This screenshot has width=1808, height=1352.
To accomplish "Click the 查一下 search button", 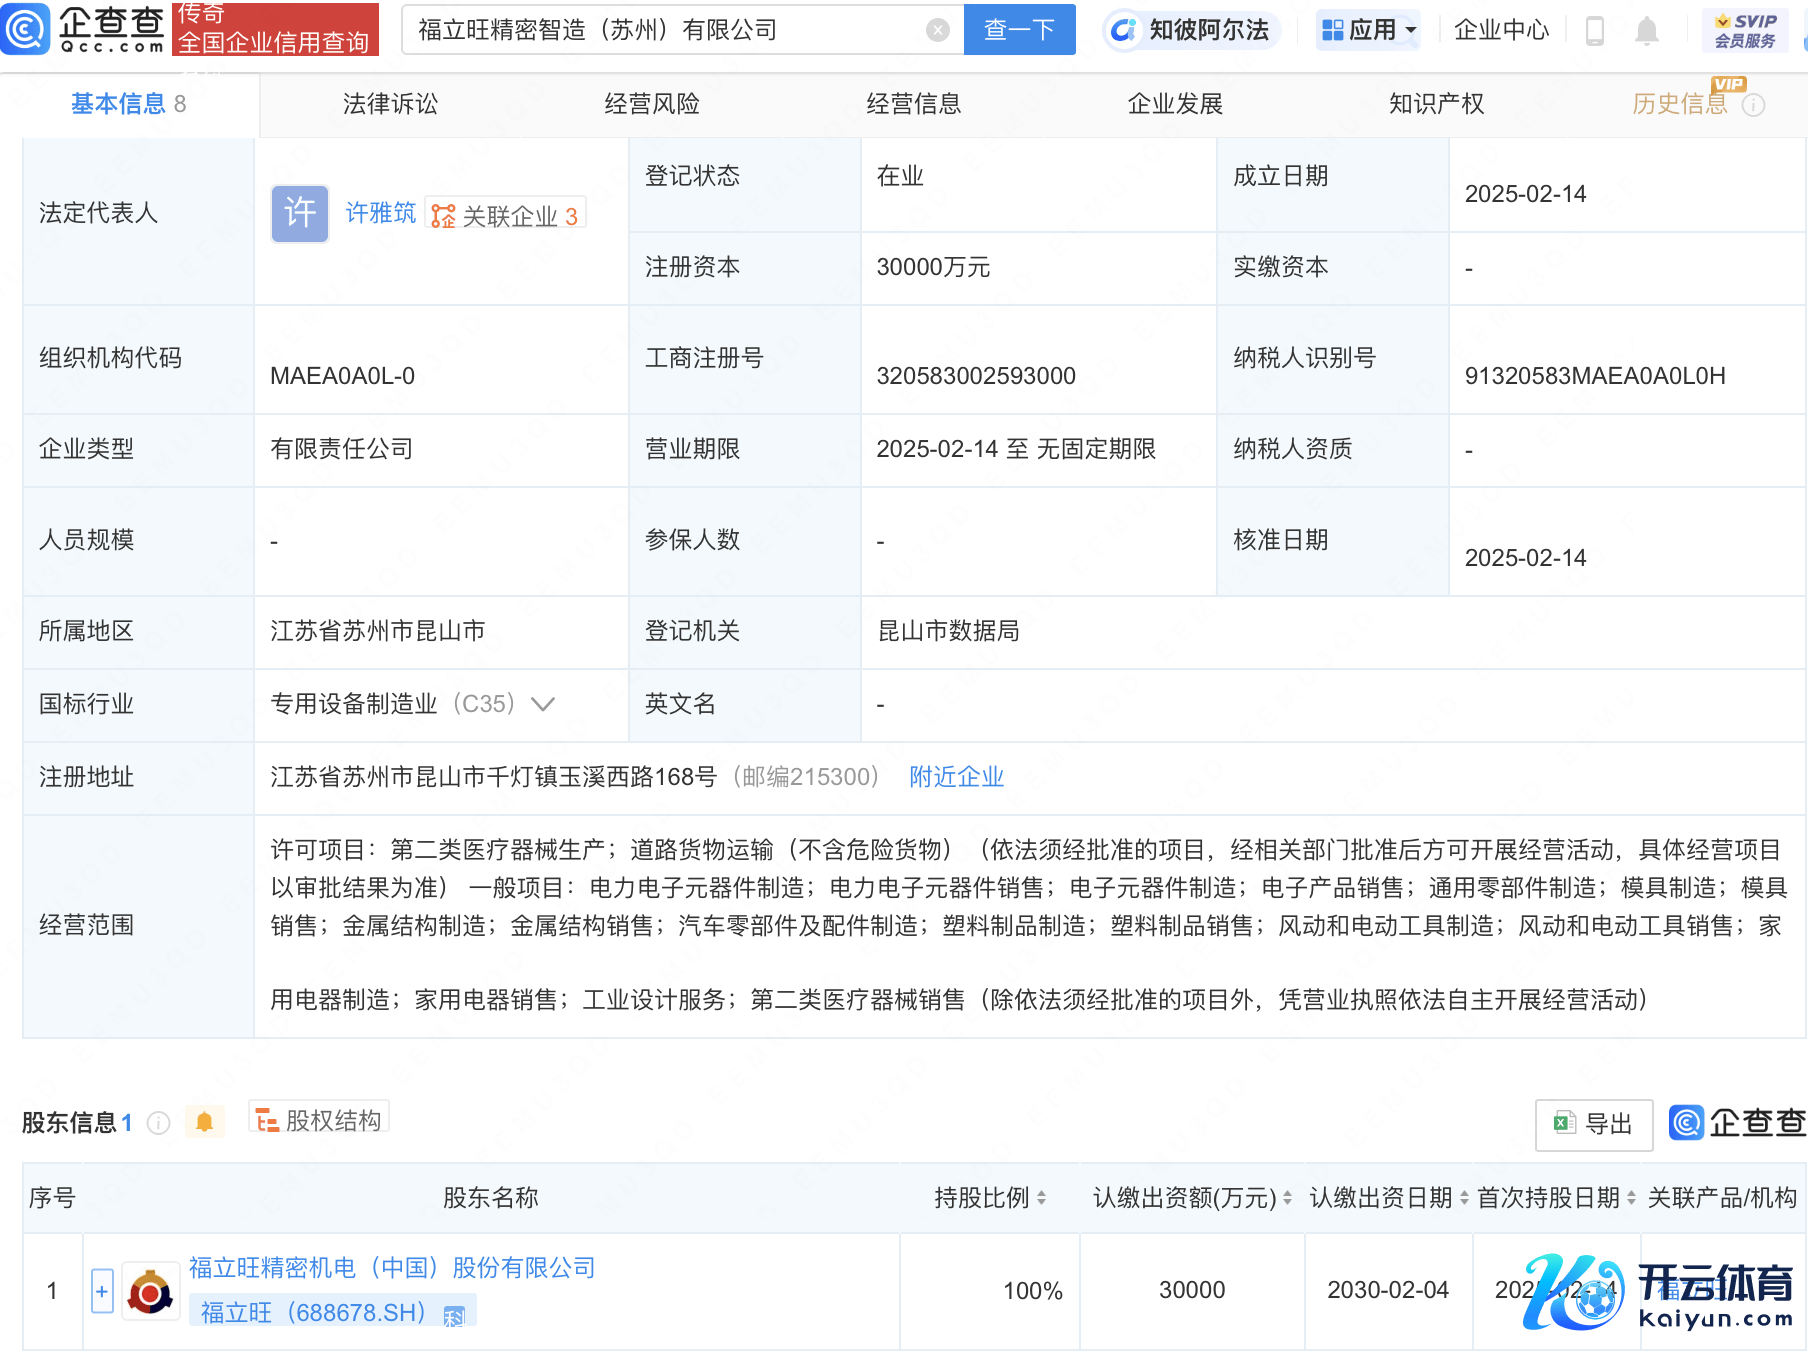I will [1019, 30].
